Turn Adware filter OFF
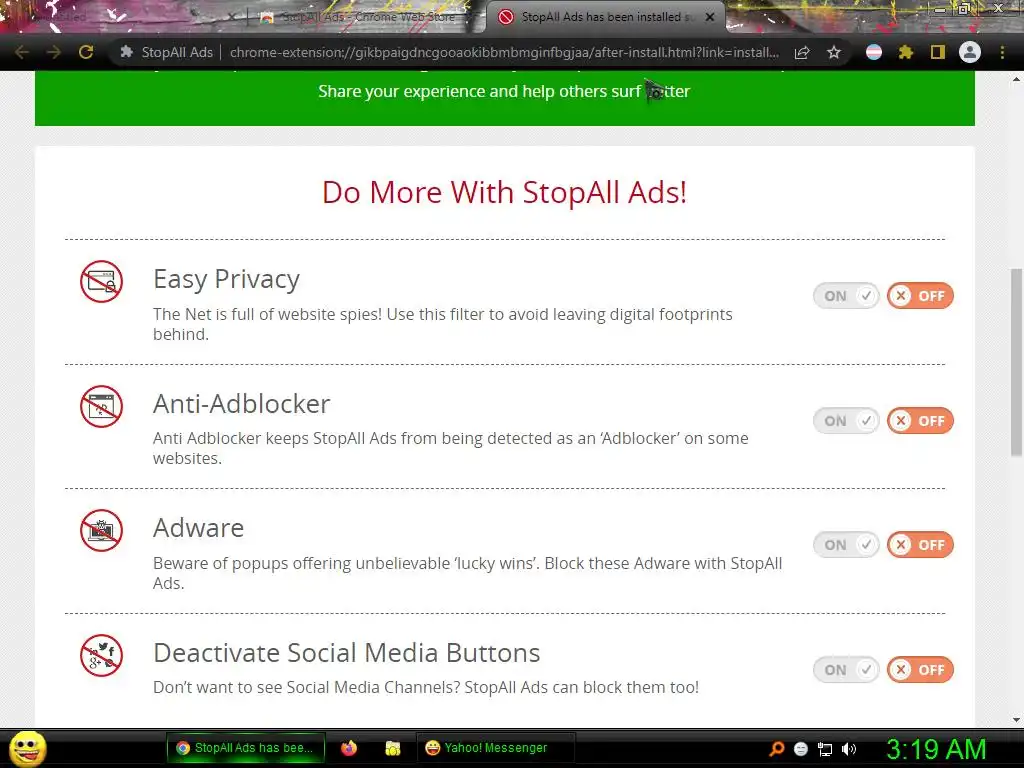This screenshot has height=768, width=1024. 920,545
